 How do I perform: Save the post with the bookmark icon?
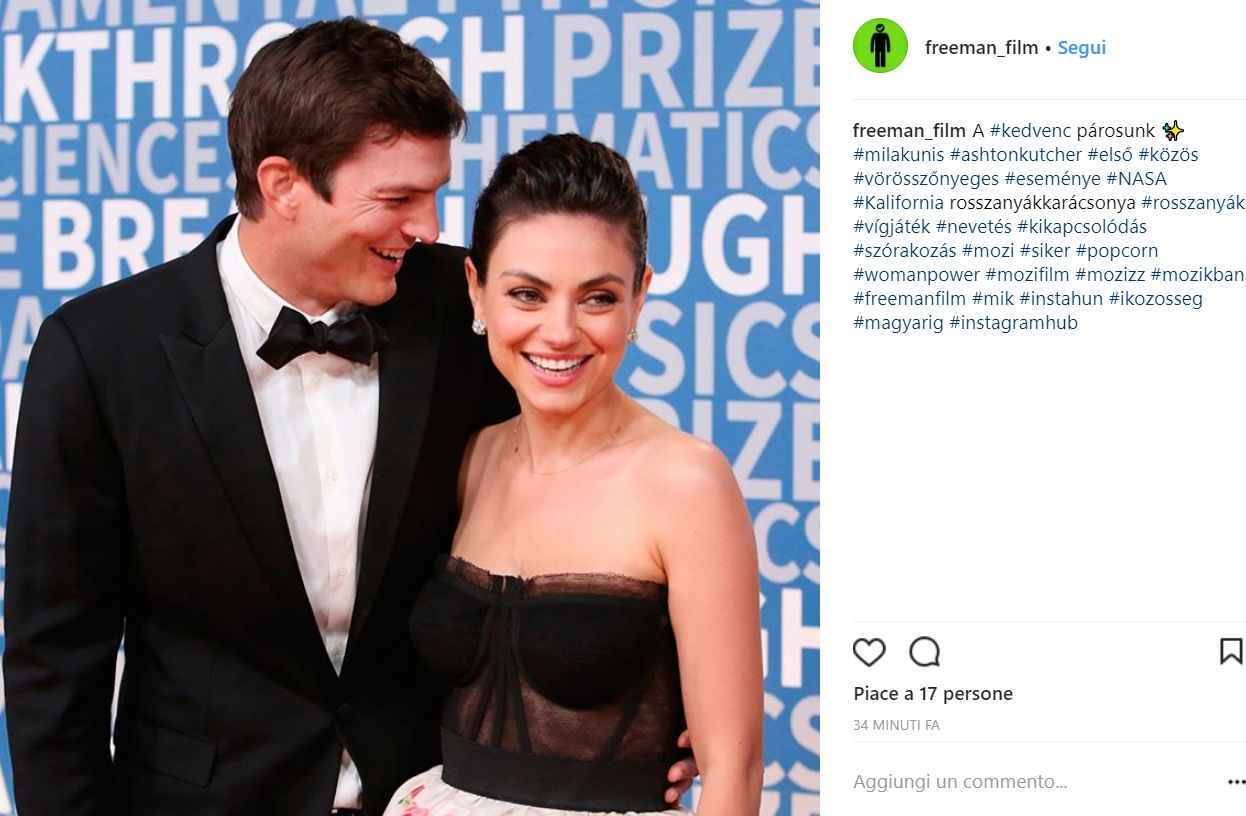point(1231,652)
